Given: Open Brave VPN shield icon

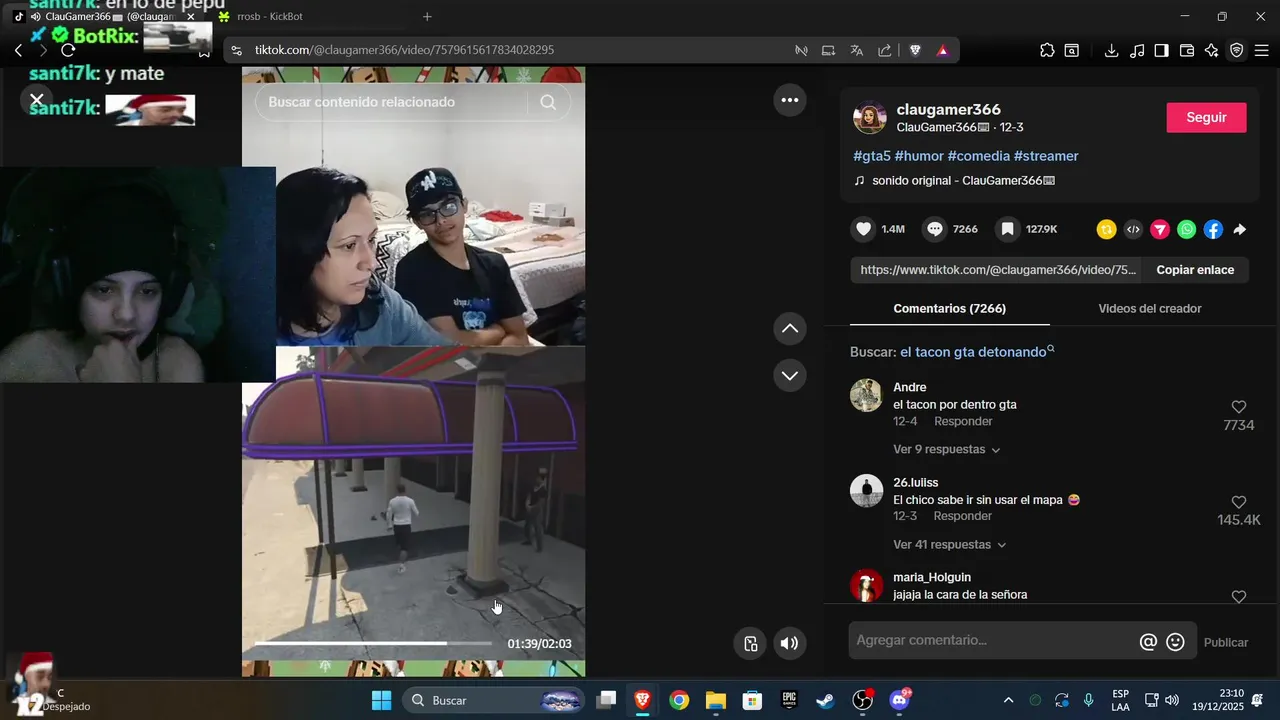Looking at the screenshot, I should [1237, 50].
